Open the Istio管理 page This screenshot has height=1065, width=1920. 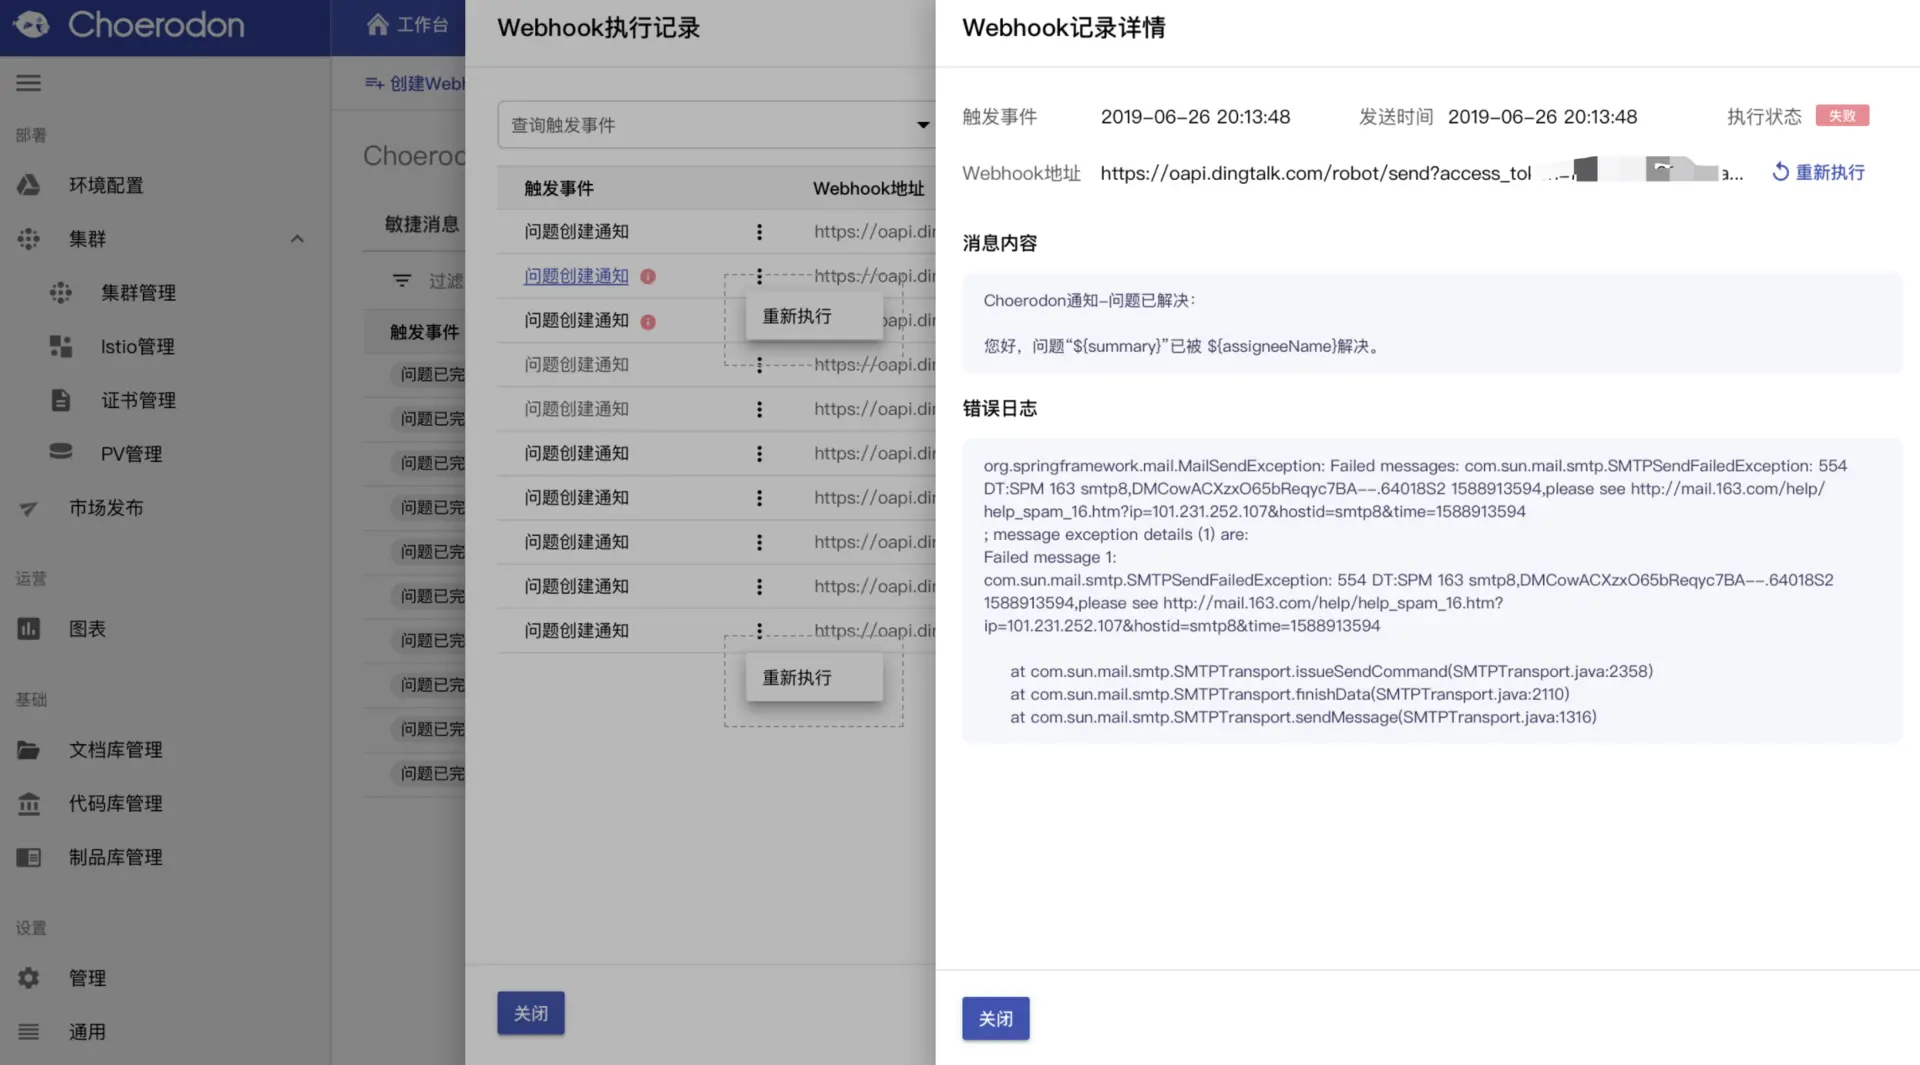(x=138, y=346)
